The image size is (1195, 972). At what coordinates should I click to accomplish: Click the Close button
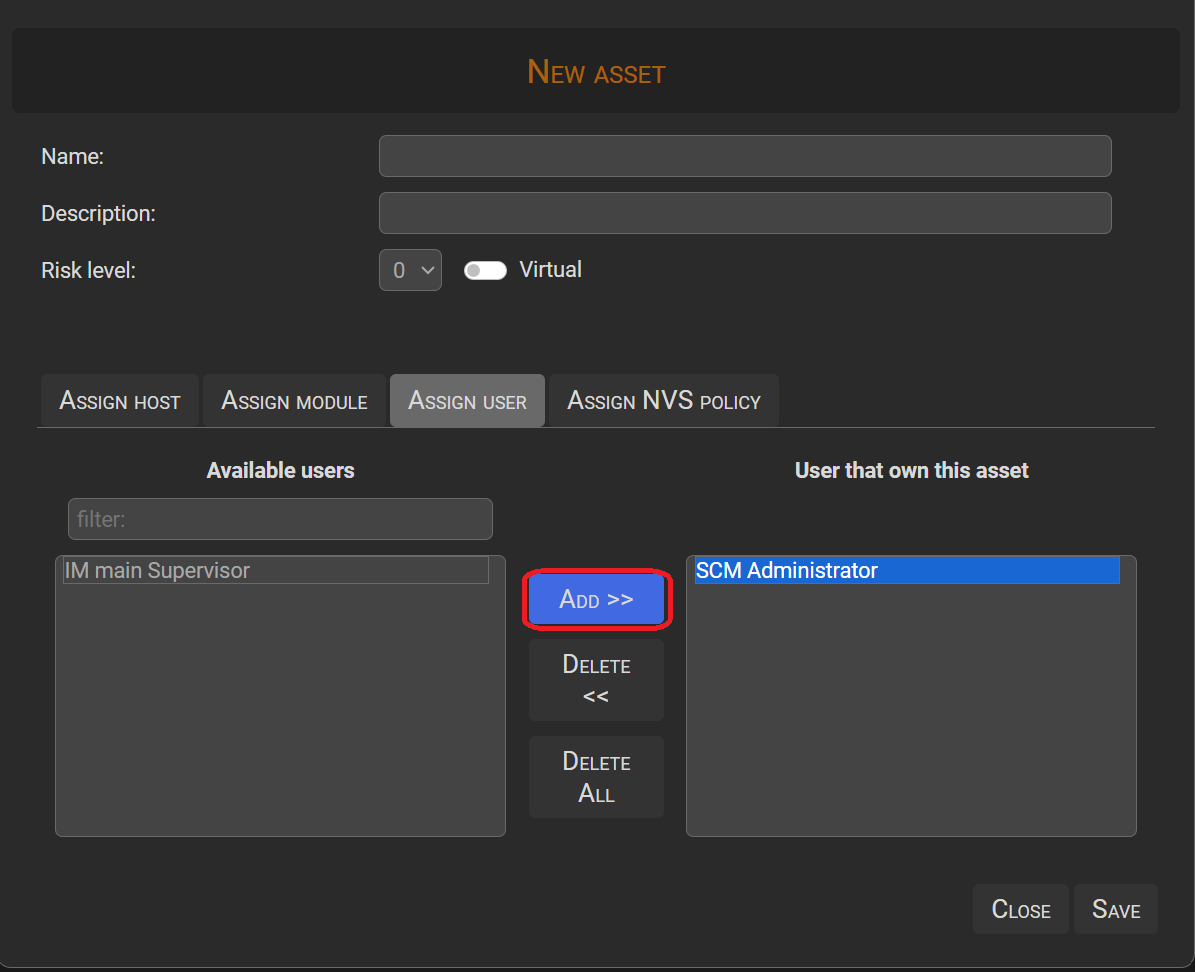(x=1020, y=909)
